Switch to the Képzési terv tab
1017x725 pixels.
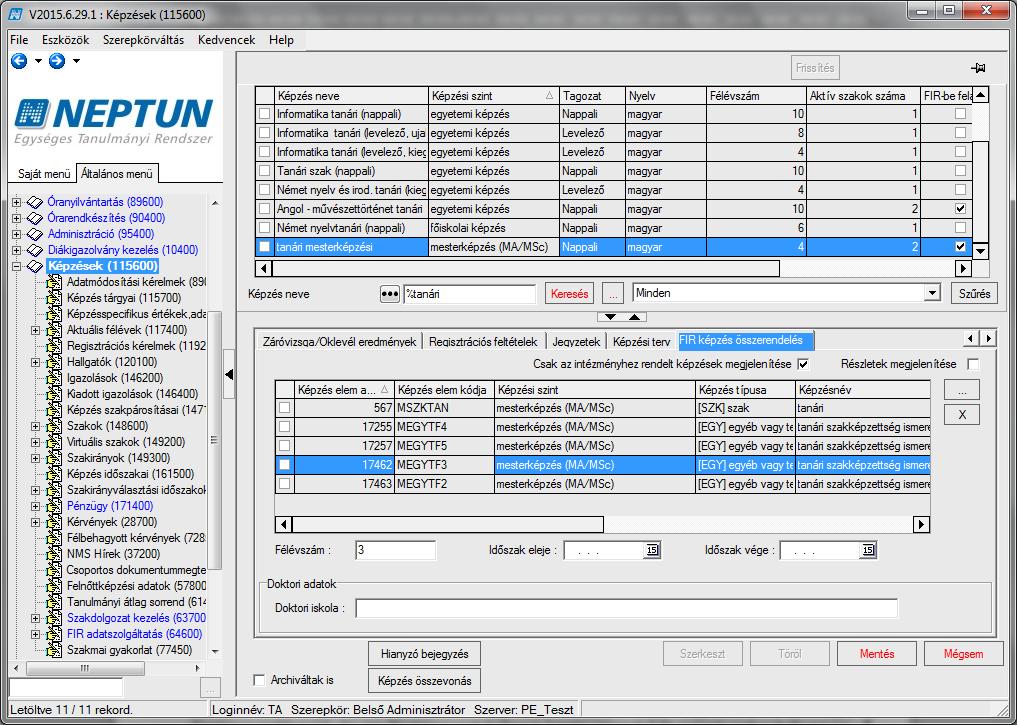click(x=641, y=342)
